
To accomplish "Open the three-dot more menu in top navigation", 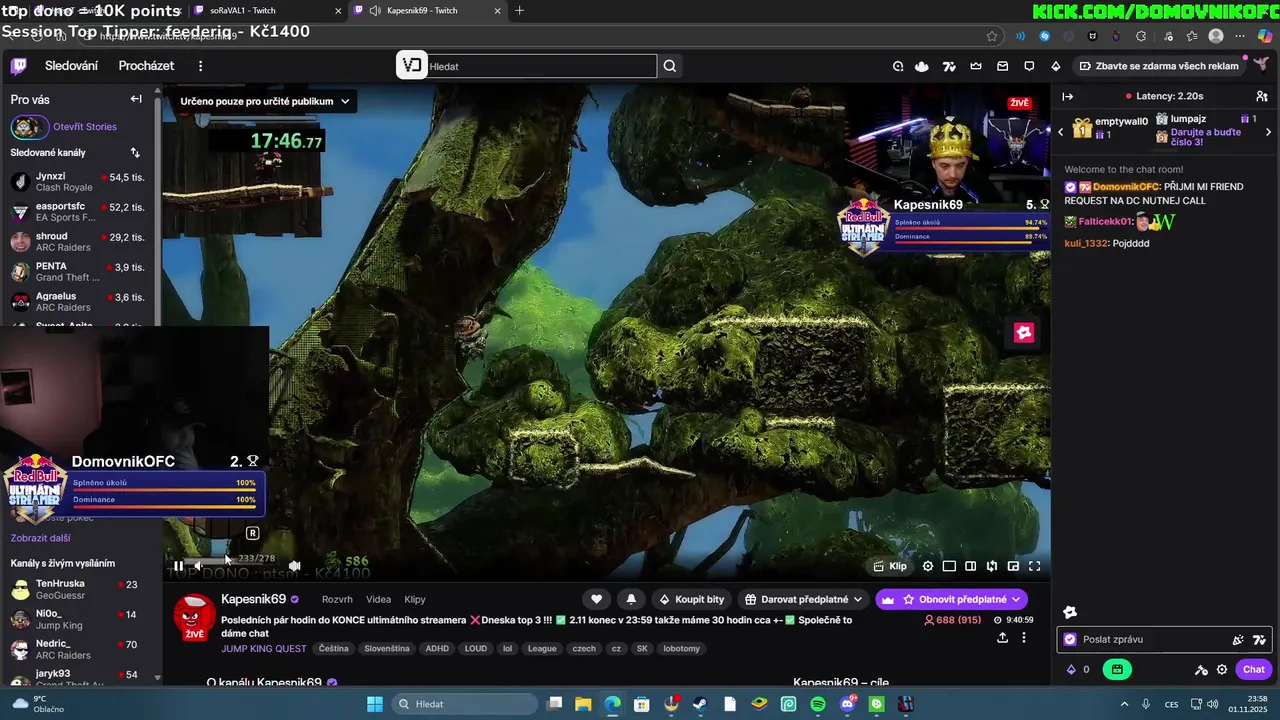I will 200,66.
